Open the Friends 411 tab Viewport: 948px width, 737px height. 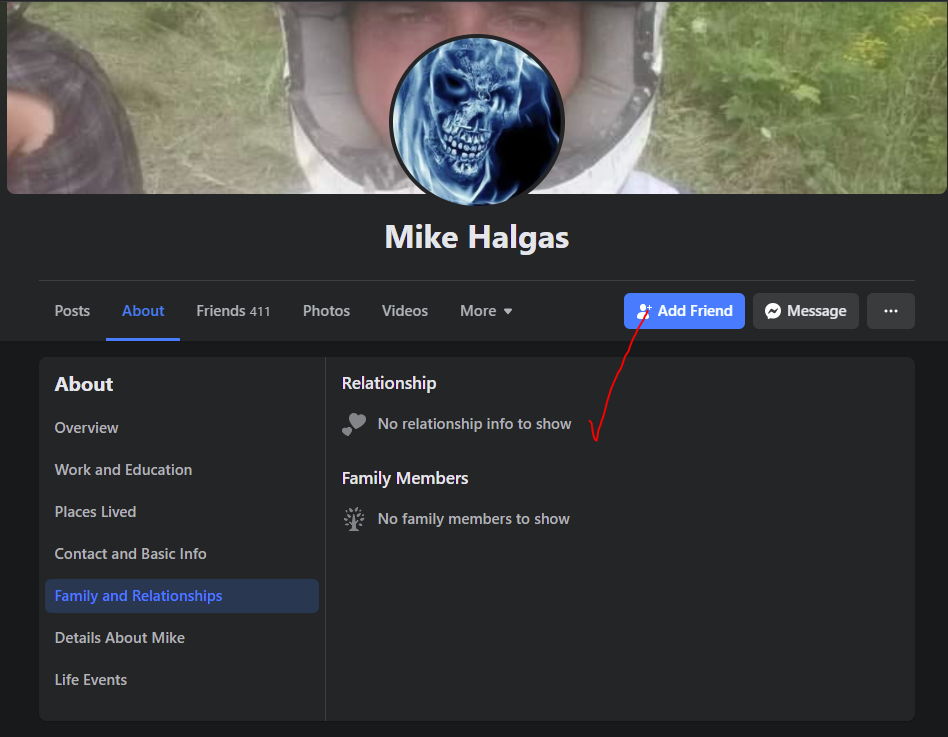[233, 311]
